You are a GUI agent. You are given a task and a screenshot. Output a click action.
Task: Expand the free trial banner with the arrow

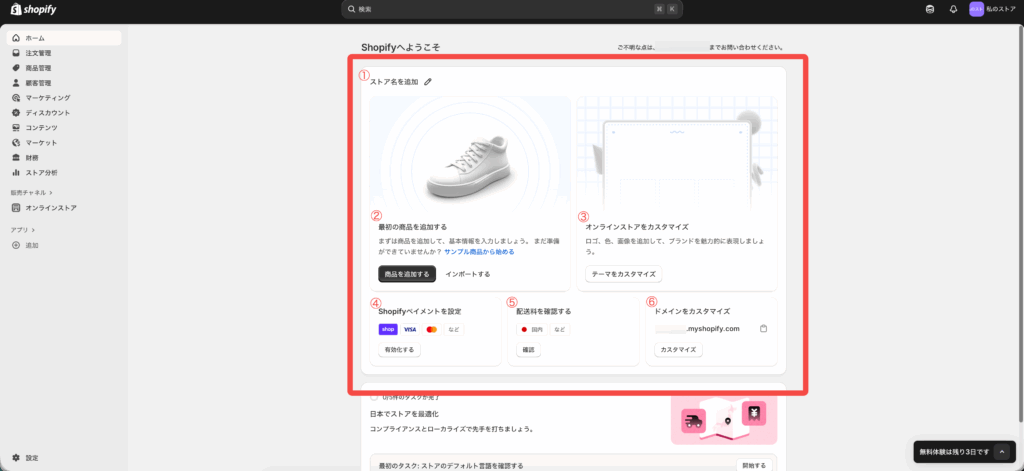pos(1001,452)
